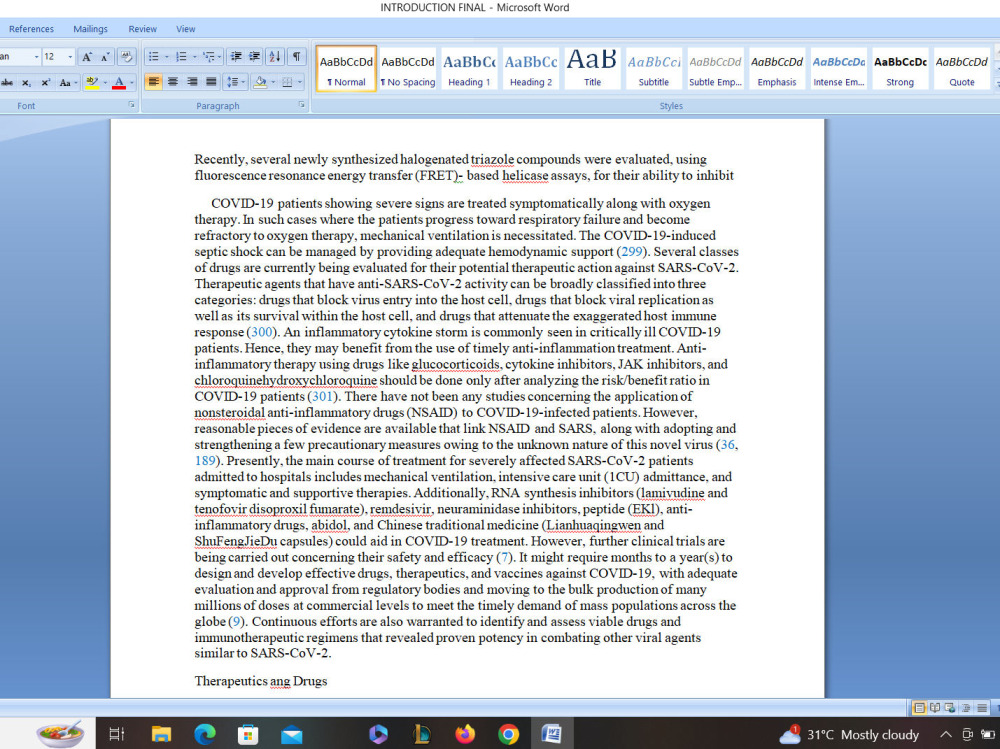Toggle show/hide paragraph marks
1000x749 pixels.
[297, 57]
